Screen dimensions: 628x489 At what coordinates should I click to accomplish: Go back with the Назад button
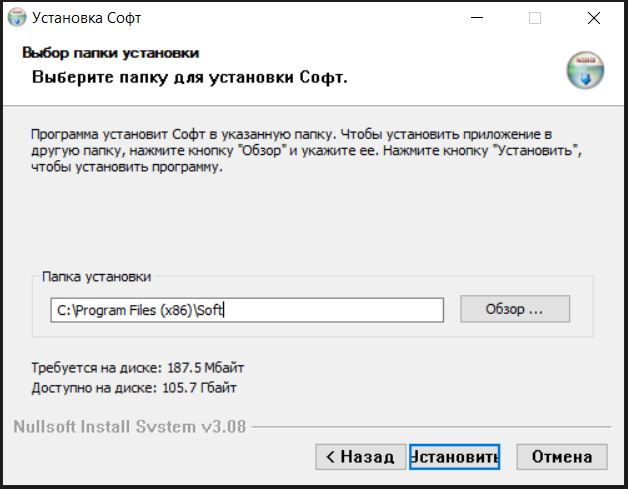point(360,457)
